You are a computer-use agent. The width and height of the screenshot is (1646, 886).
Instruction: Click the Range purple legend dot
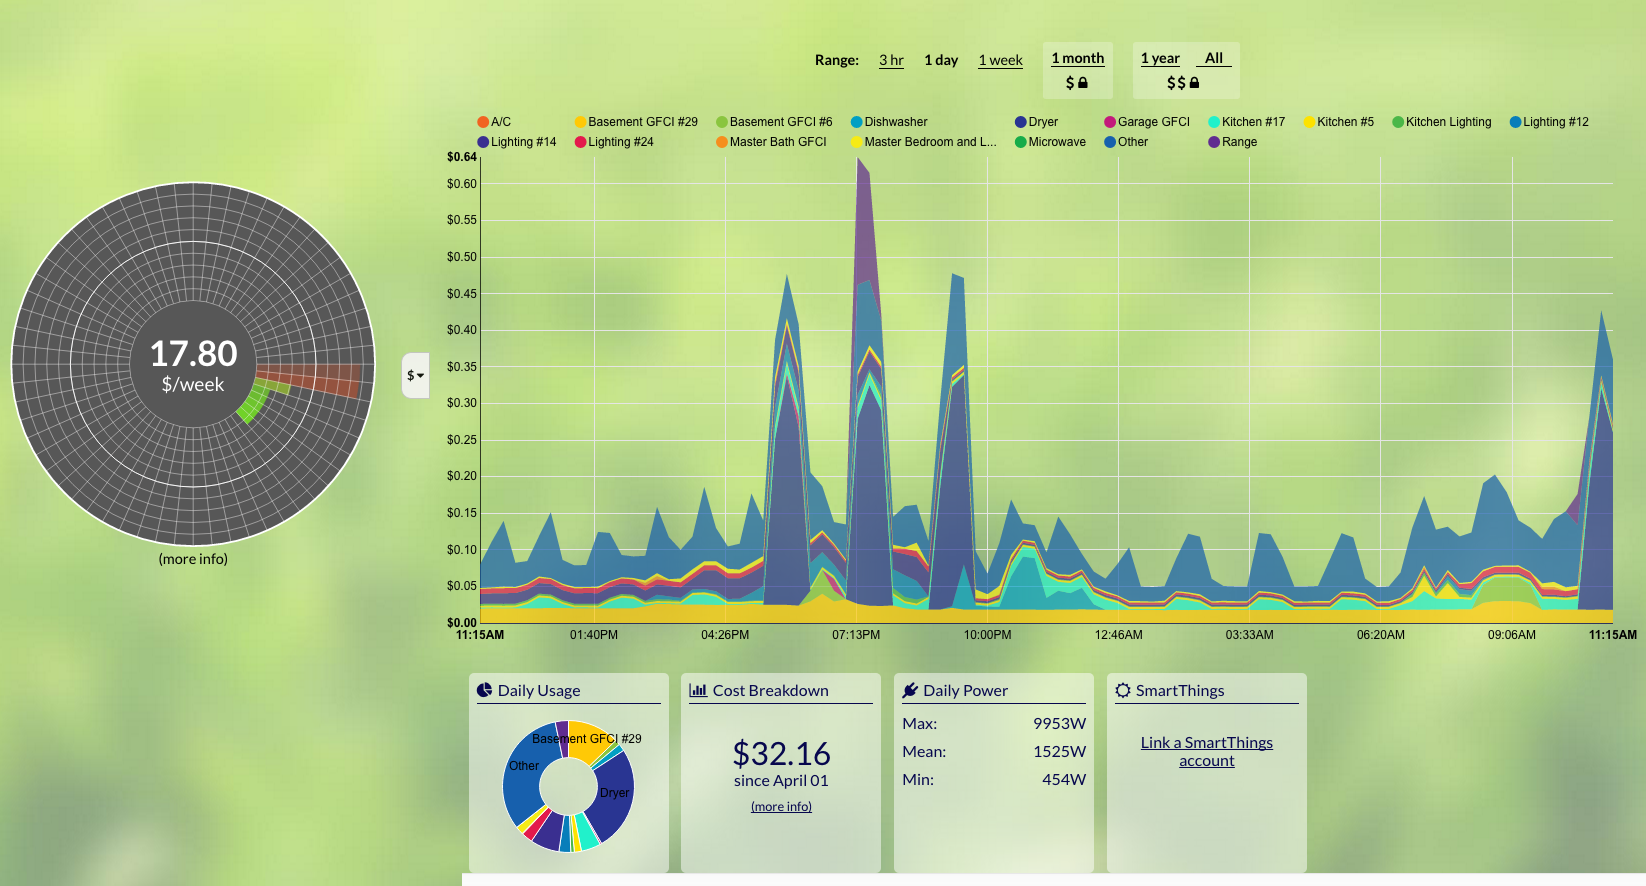pos(1214,142)
